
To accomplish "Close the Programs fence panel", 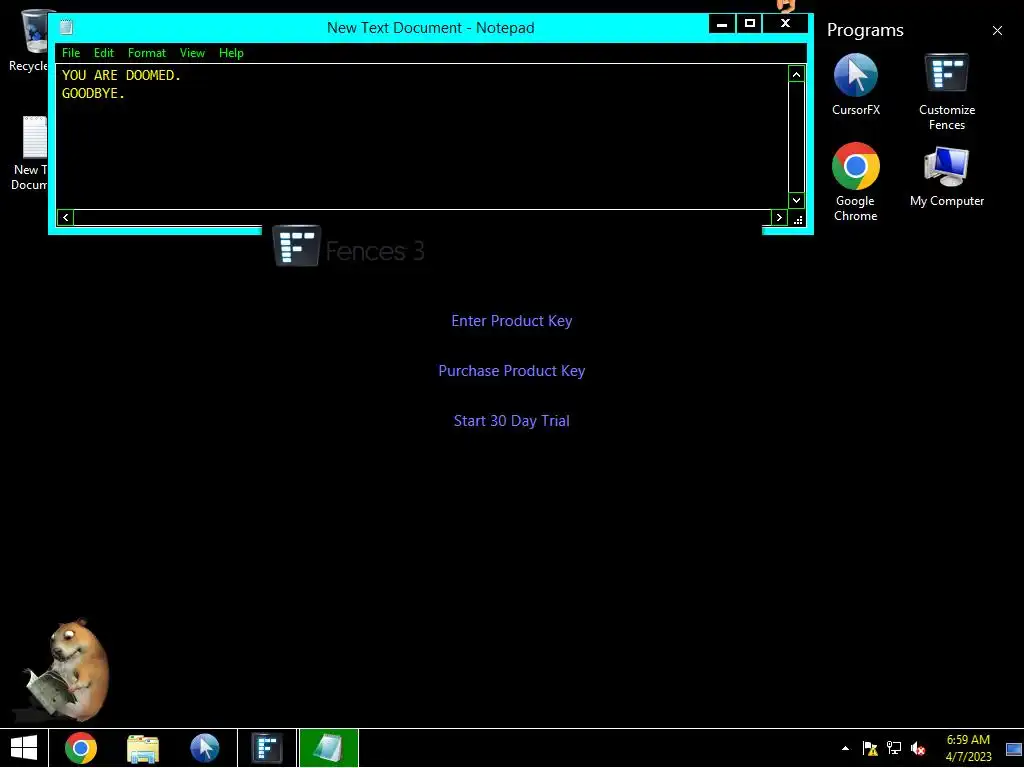I will [x=997, y=31].
